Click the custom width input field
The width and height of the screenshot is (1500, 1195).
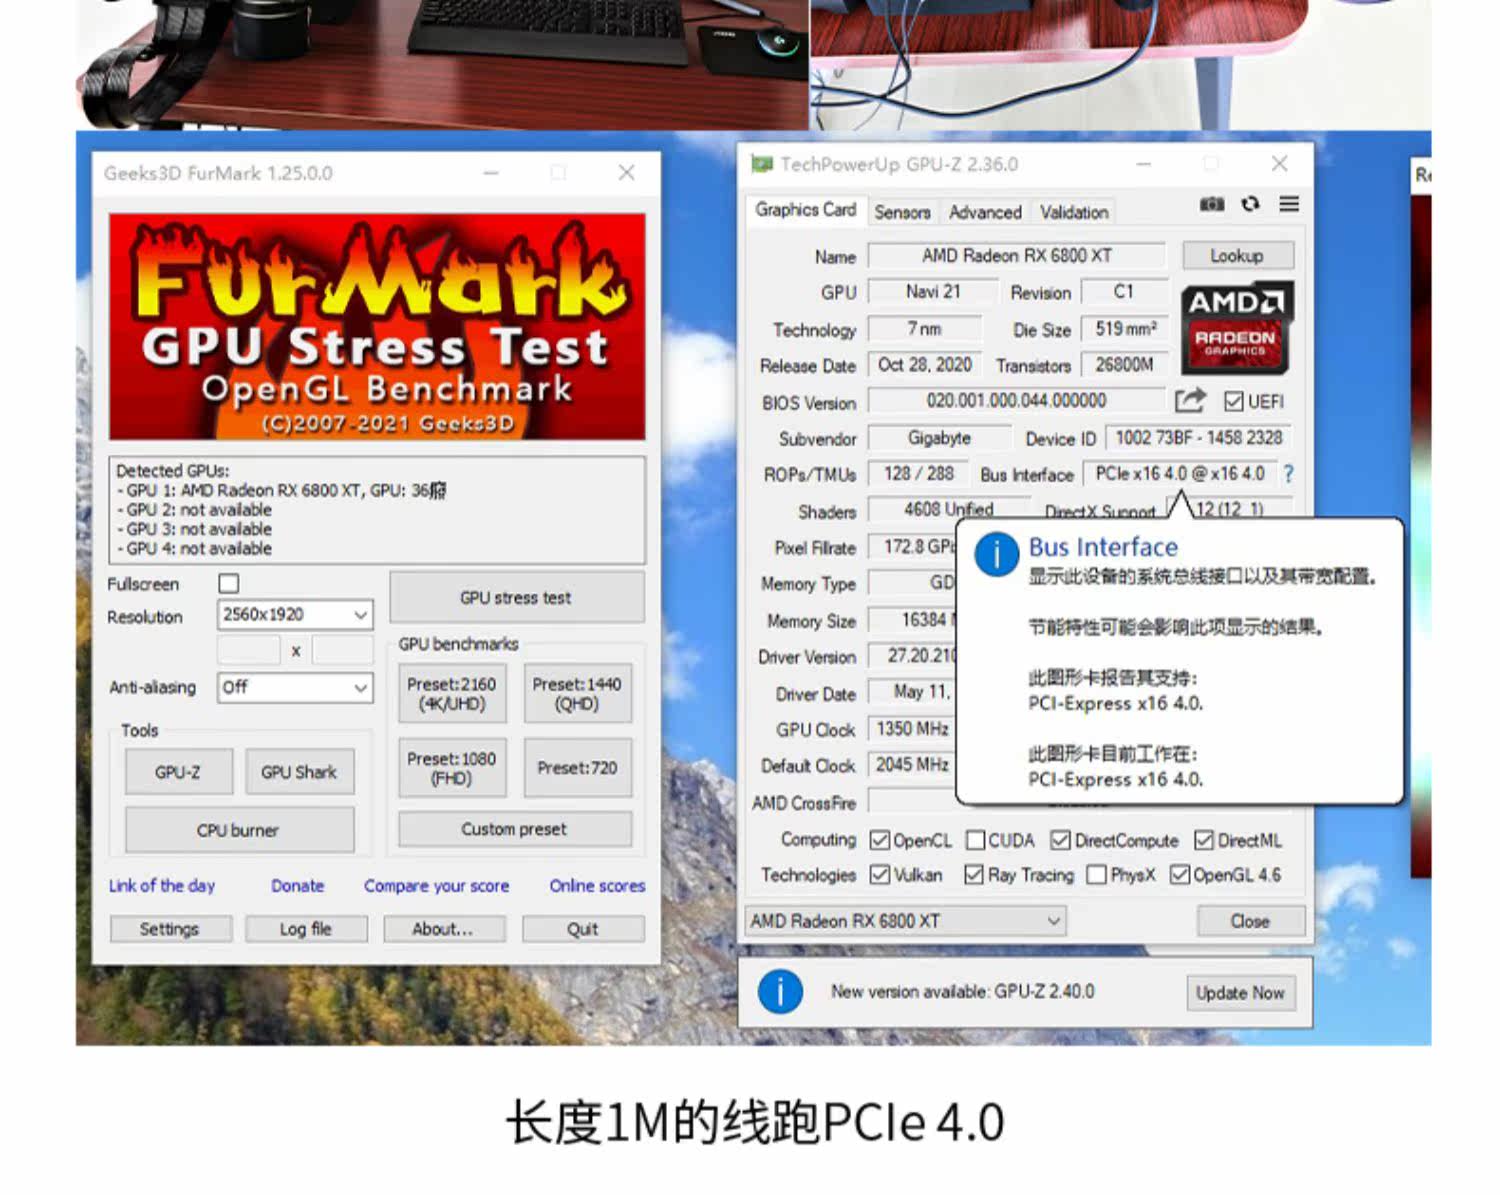(249, 651)
